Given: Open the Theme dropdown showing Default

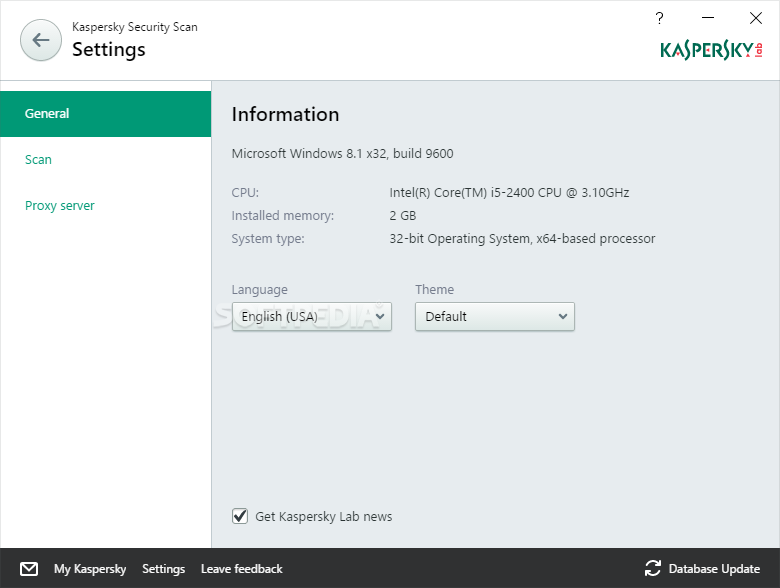Looking at the screenshot, I should click(495, 316).
